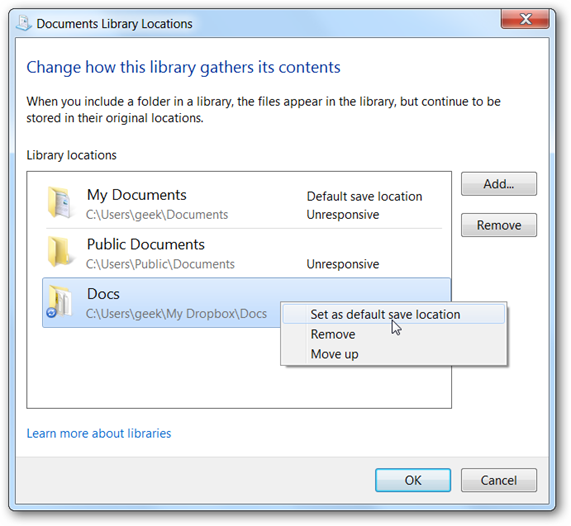Open Learn more about libraries link

pyautogui.click(x=99, y=433)
